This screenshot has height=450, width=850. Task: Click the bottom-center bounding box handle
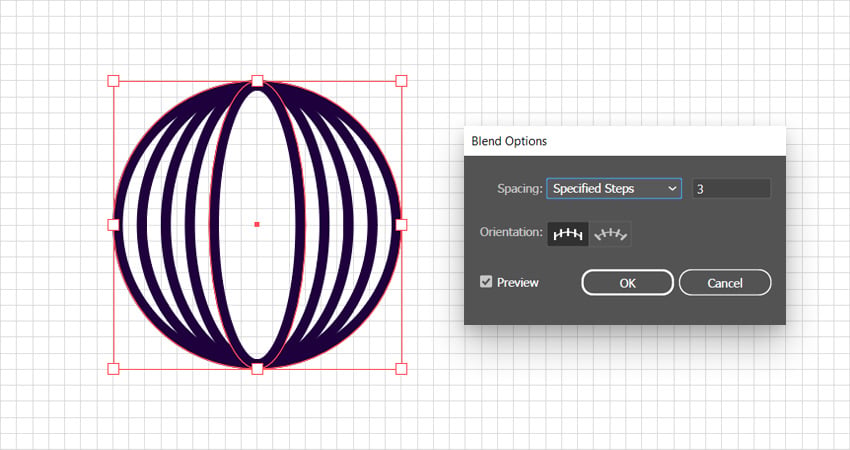point(257,369)
